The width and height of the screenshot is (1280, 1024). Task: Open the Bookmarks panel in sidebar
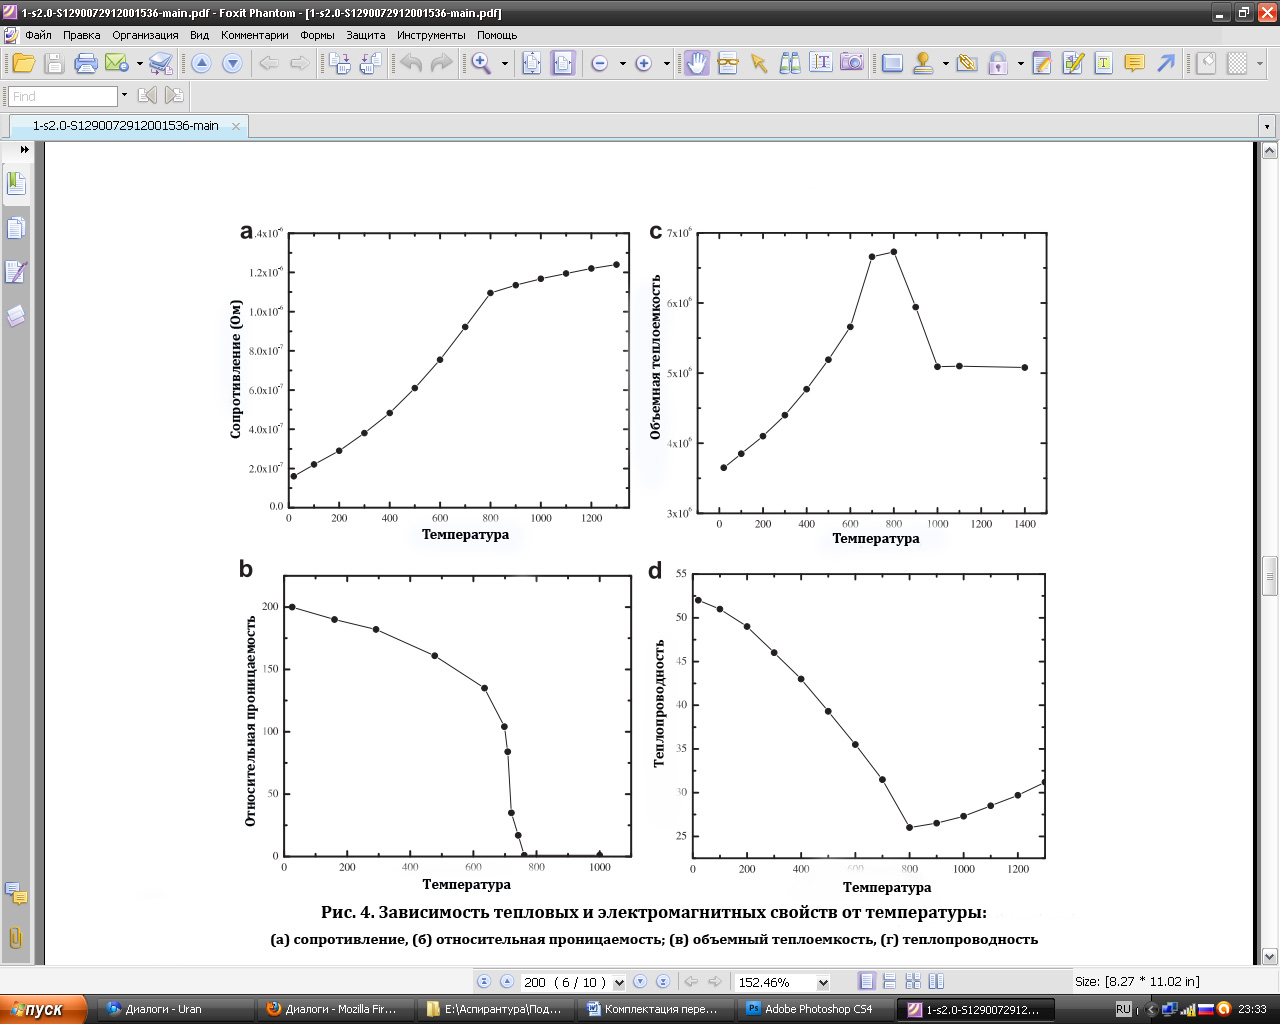point(16,184)
